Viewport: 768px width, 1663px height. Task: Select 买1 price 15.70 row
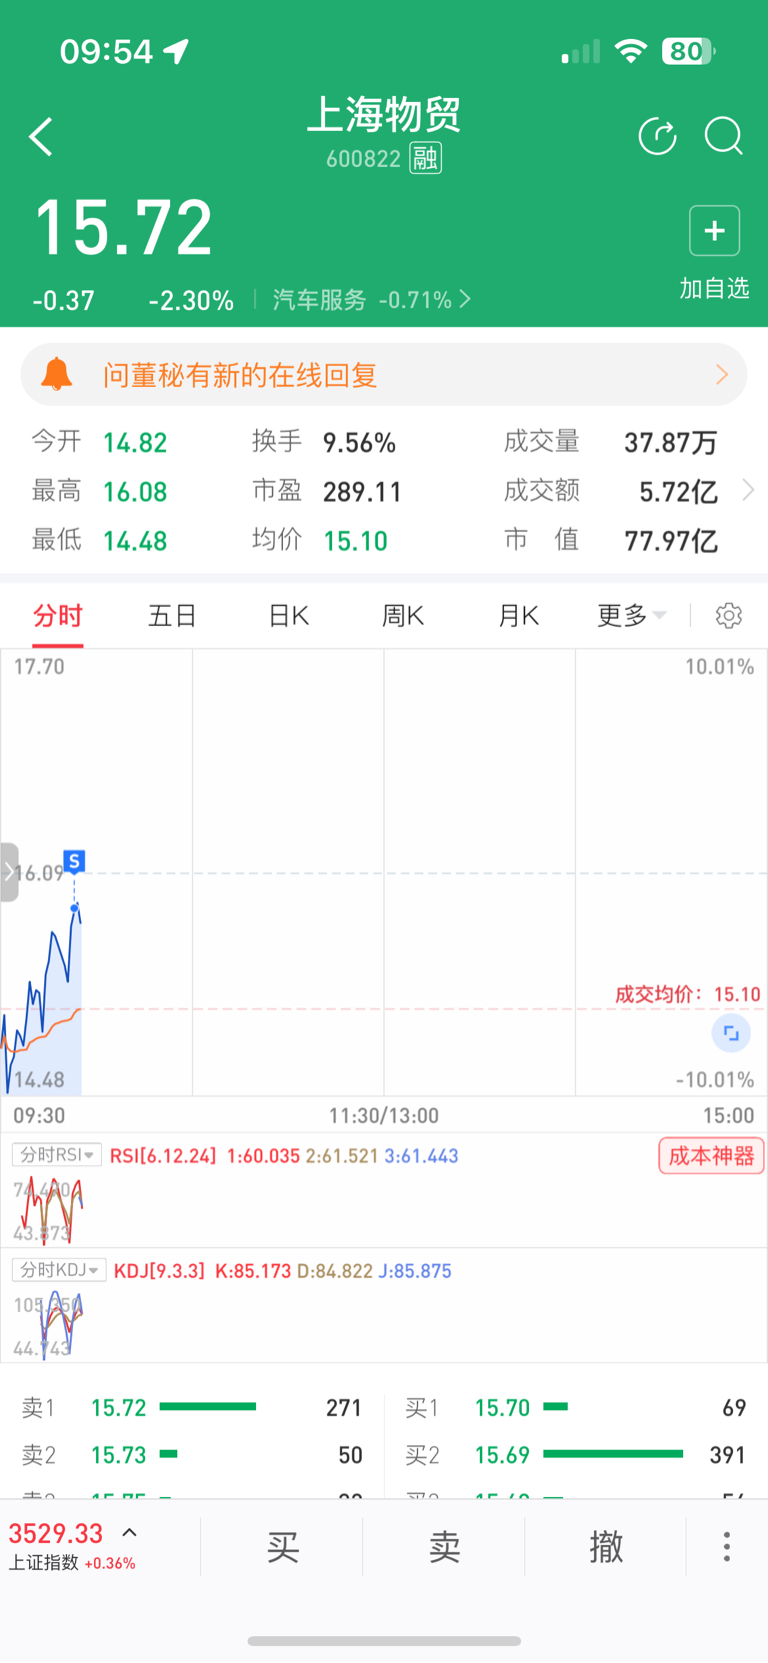pos(576,1407)
